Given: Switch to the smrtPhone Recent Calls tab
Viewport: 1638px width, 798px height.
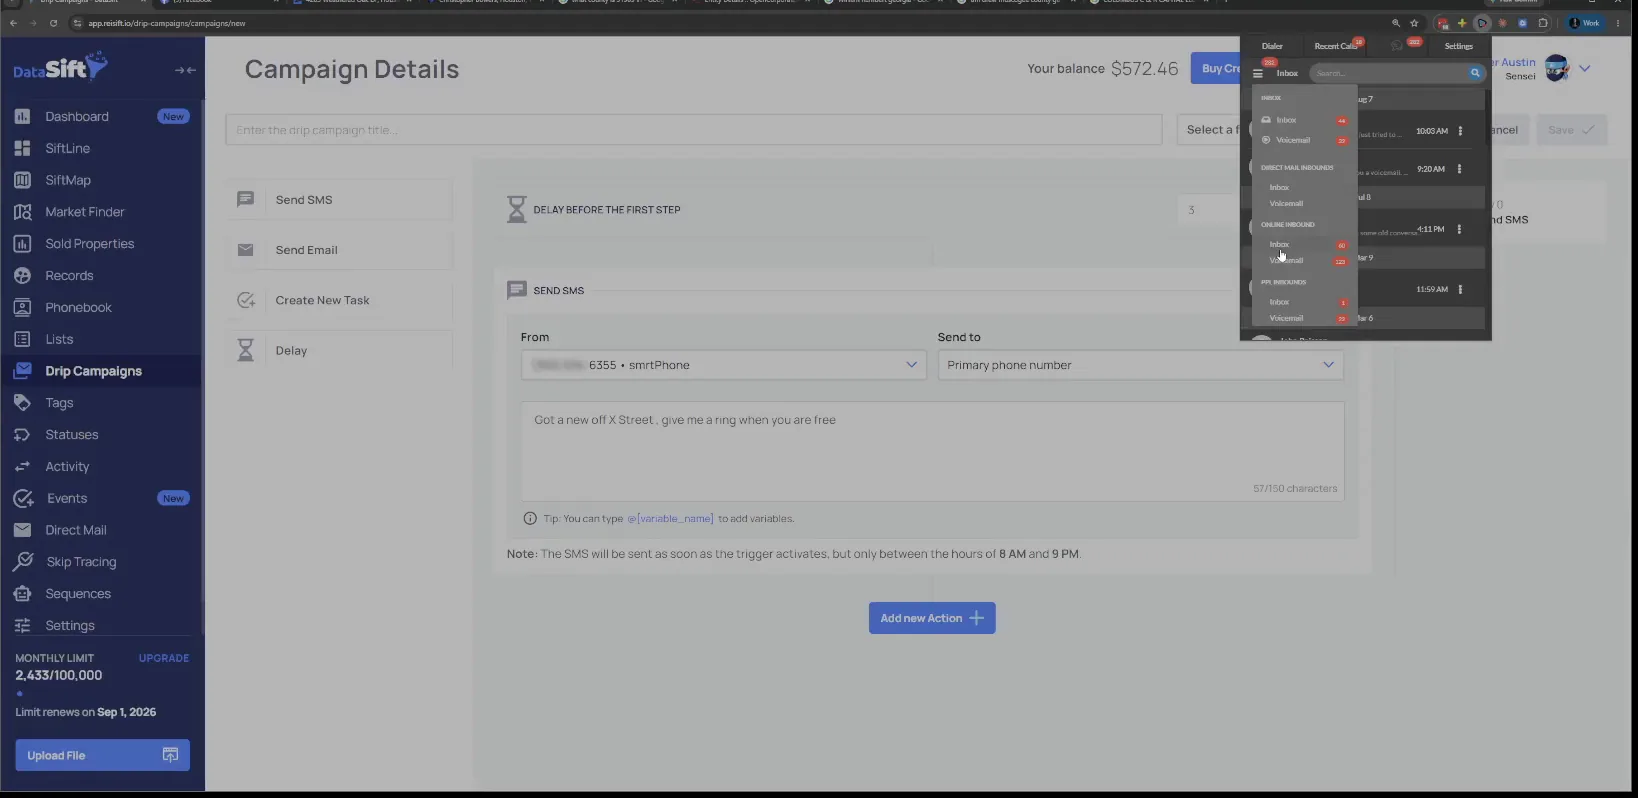Looking at the screenshot, I should coord(1336,46).
